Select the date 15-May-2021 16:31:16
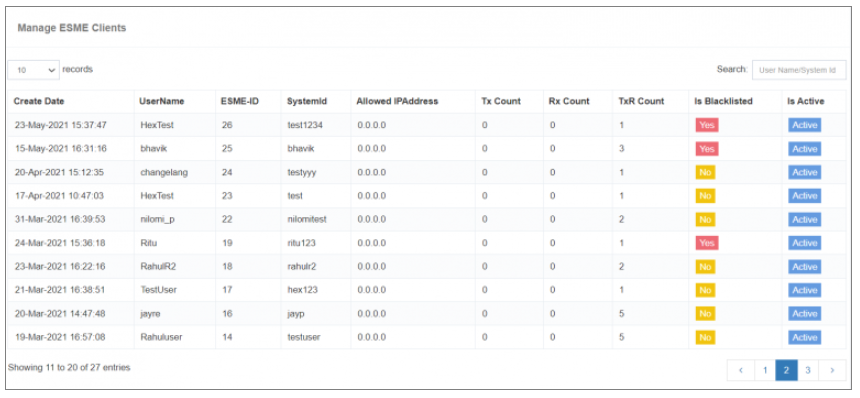860x398 pixels. pyautogui.click(x=60, y=149)
